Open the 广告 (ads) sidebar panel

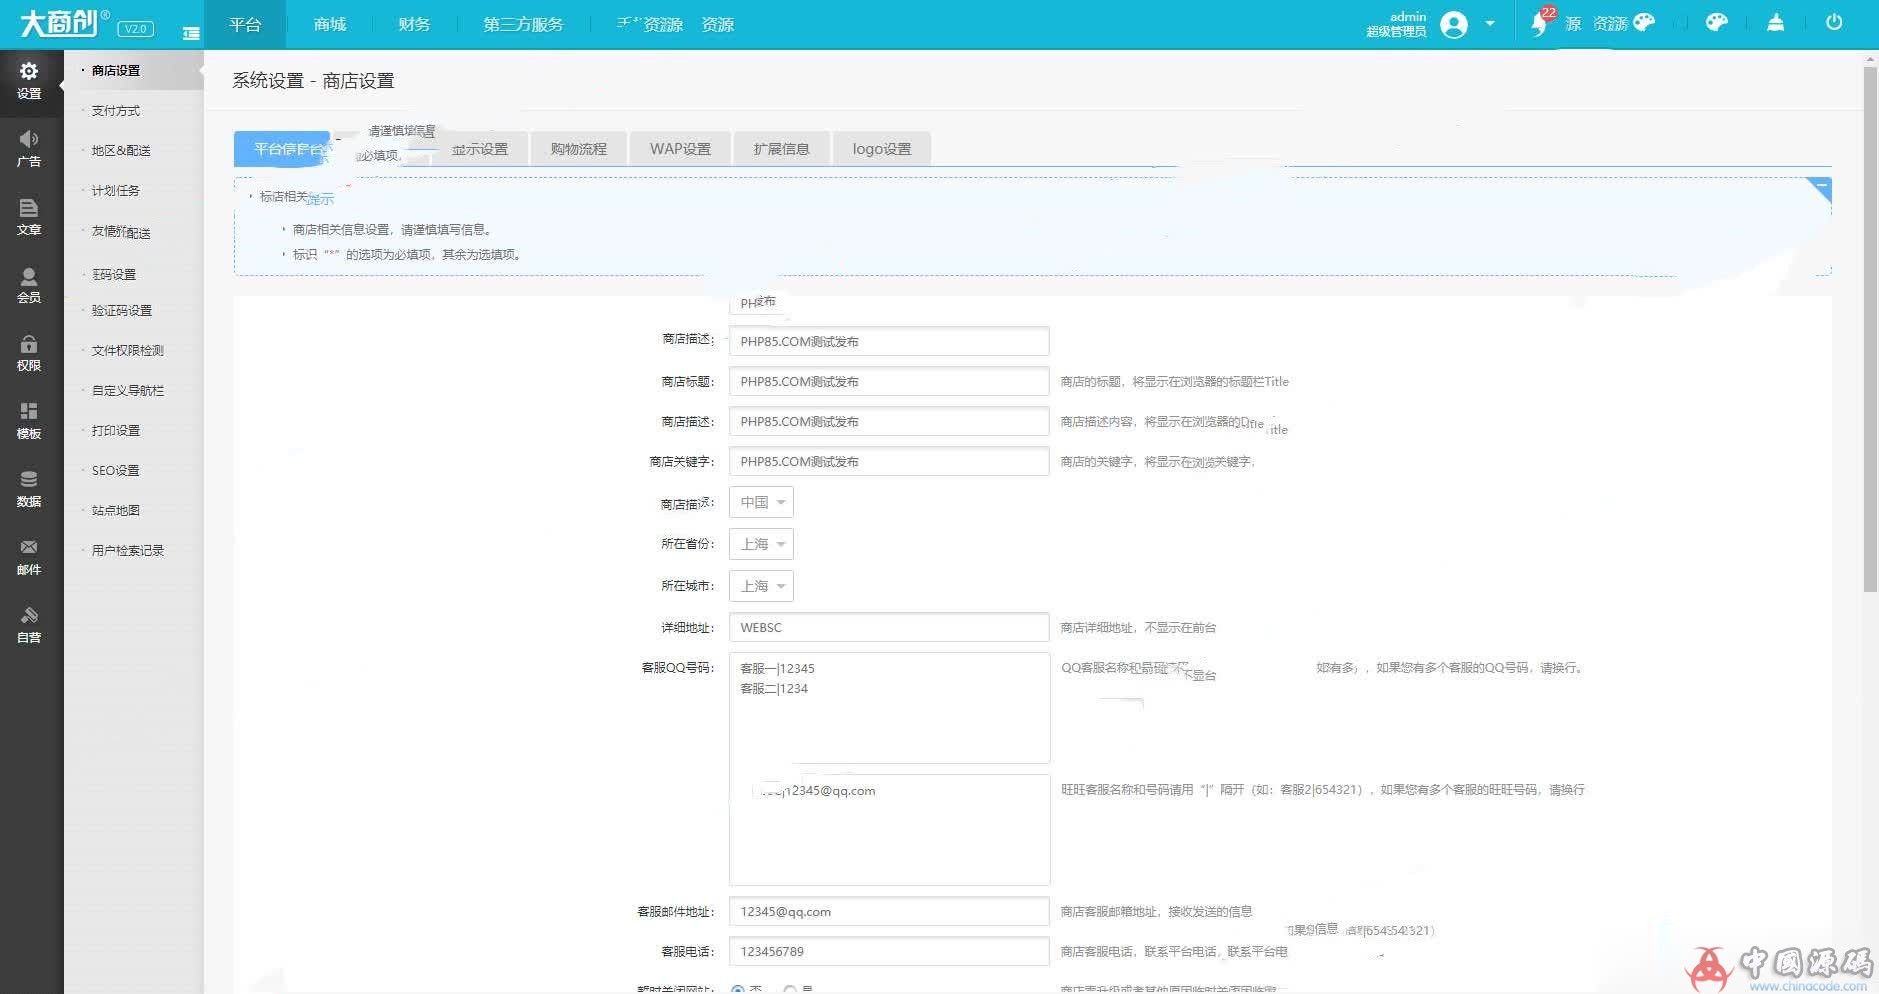pyautogui.click(x=29, y=148)
